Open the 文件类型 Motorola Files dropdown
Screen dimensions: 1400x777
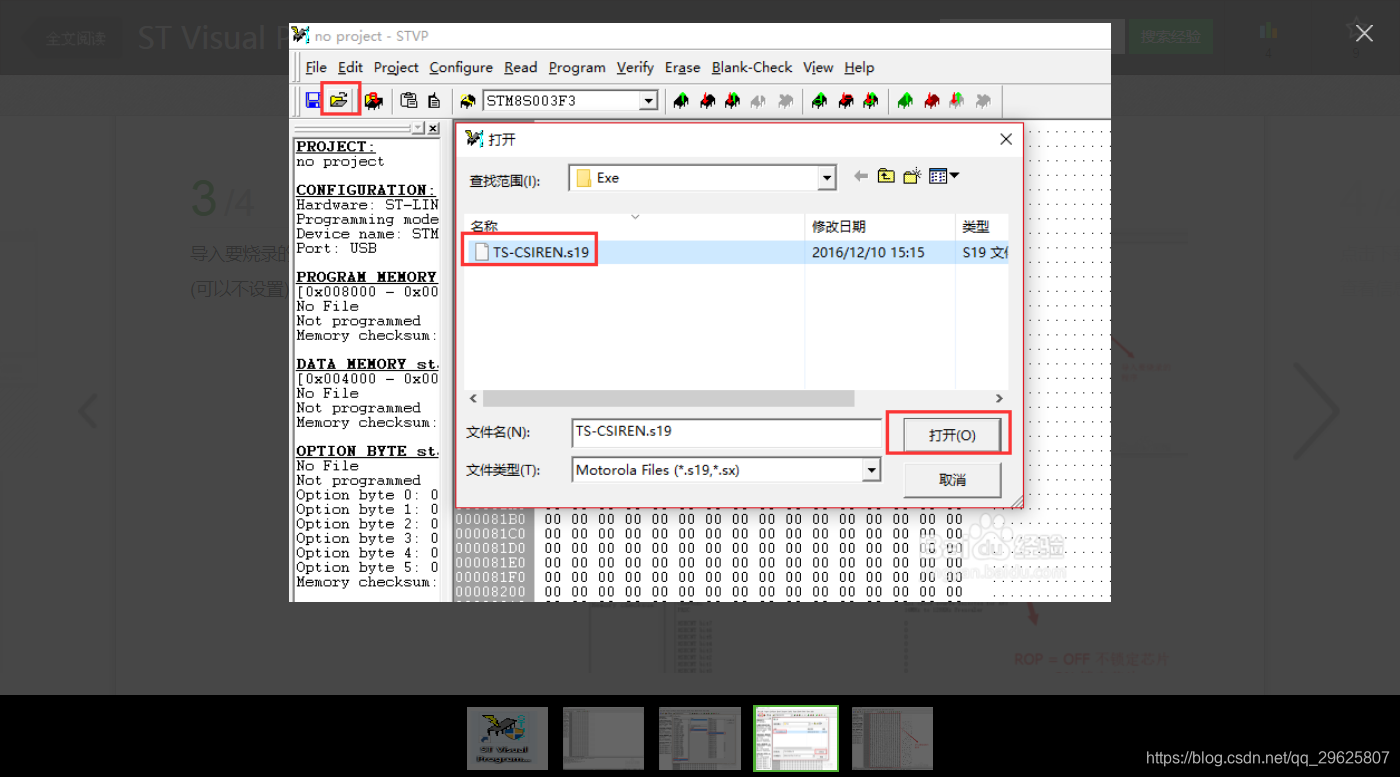pos(870,469)
